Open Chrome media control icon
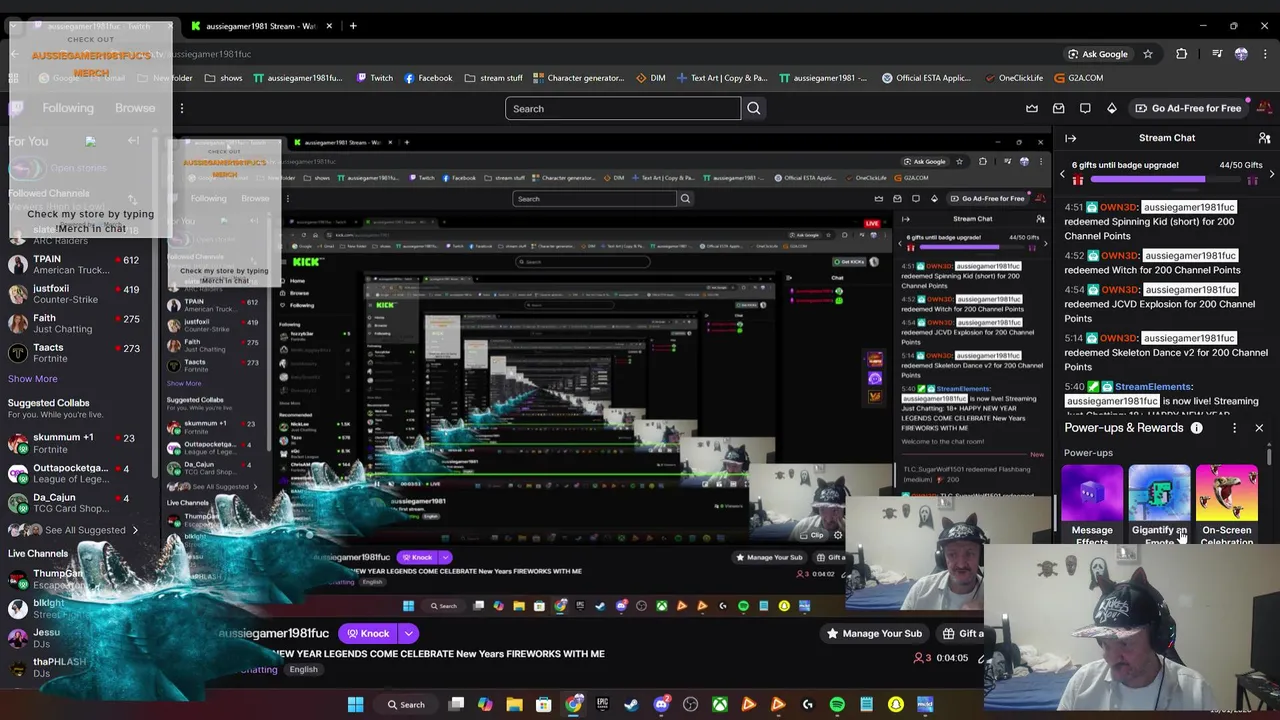Screen dimensions: 1280x720 (x=1217, y=54)
